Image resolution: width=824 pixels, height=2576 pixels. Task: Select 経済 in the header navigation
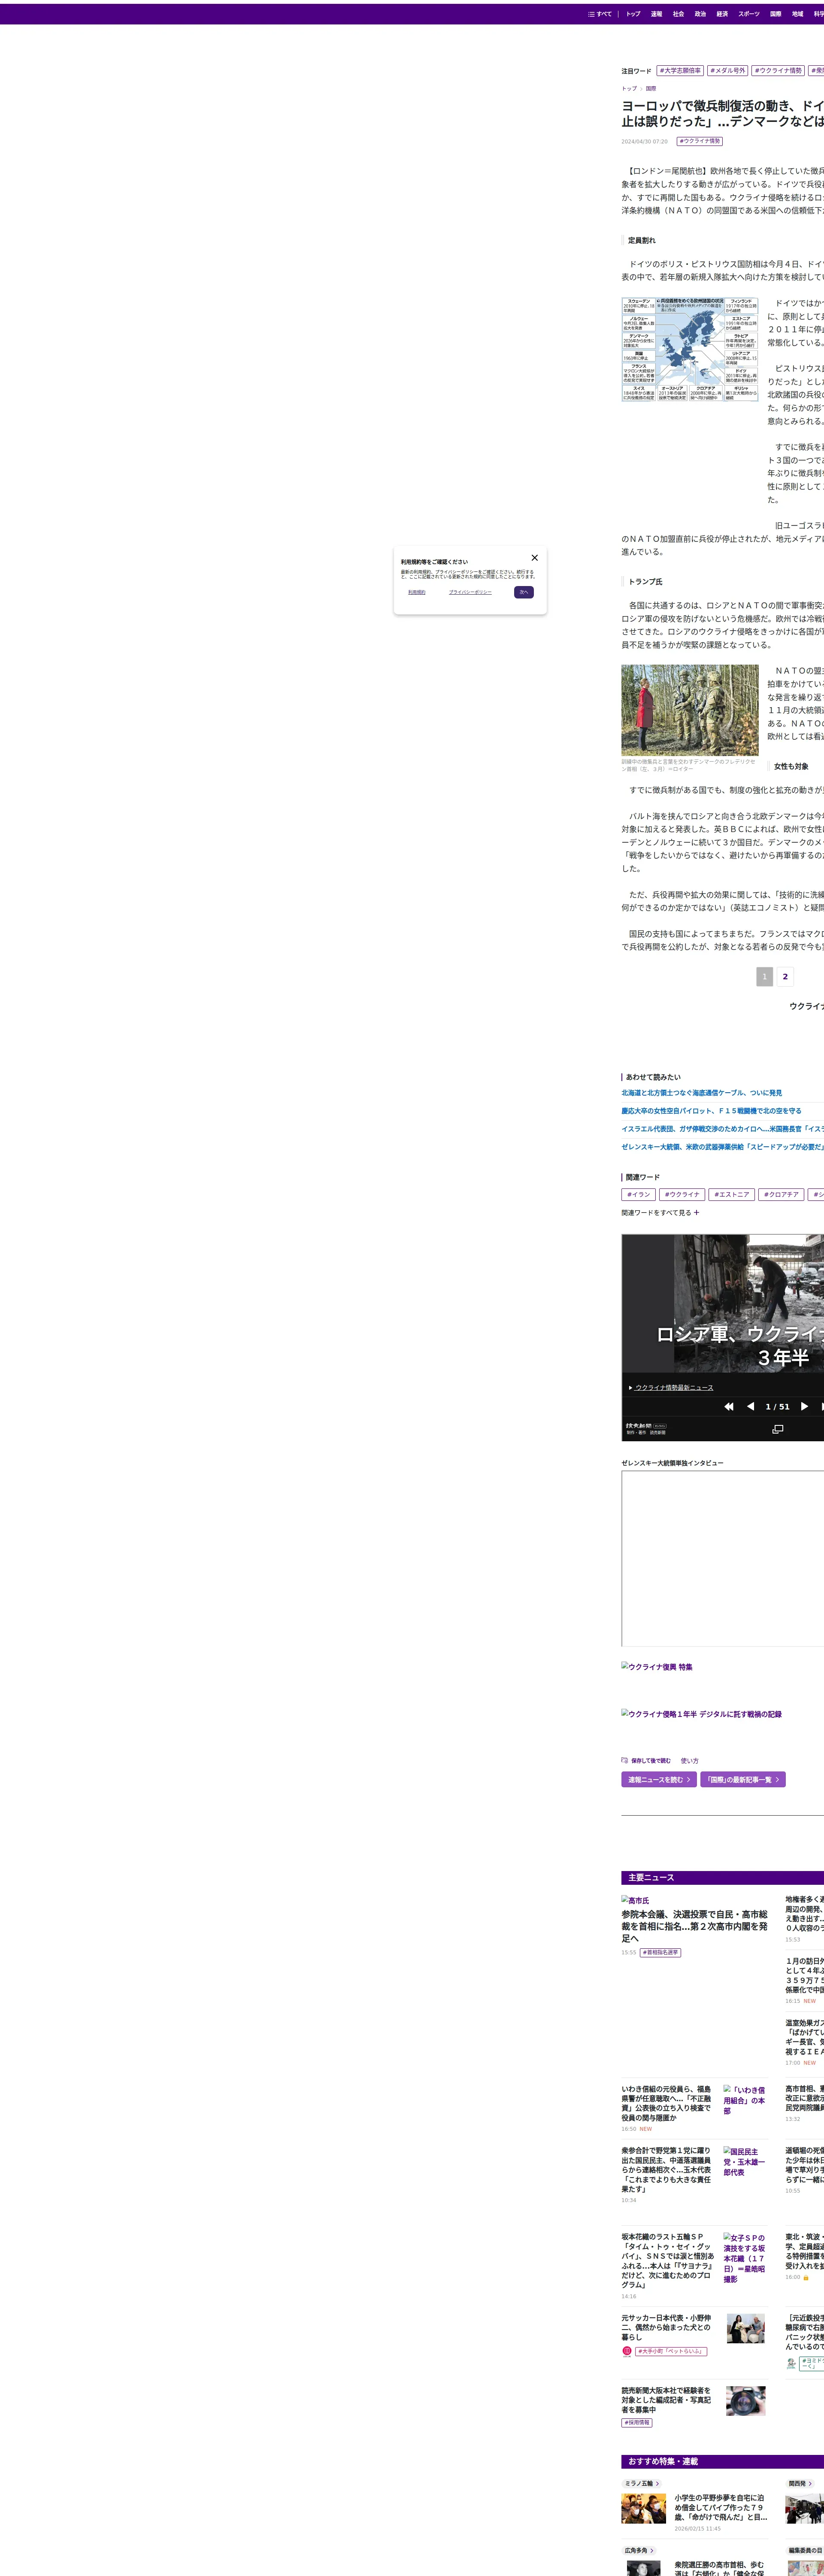[x=722, y=14]
